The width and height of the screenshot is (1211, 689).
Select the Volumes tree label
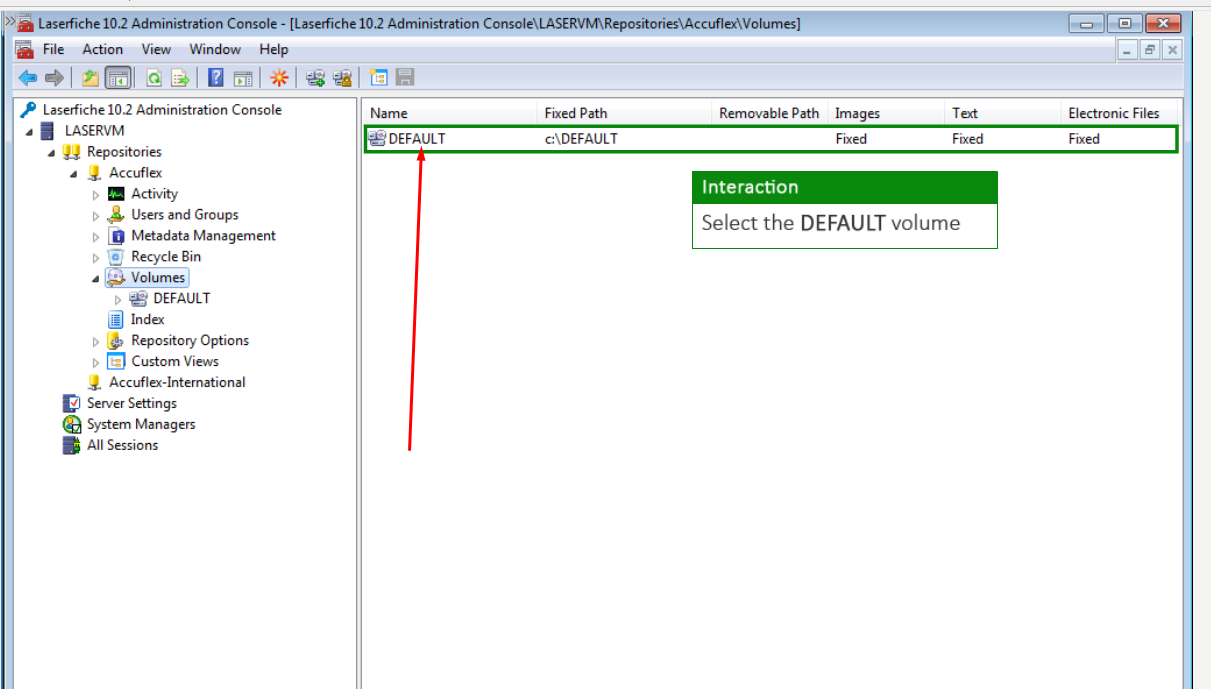[158, 278]
